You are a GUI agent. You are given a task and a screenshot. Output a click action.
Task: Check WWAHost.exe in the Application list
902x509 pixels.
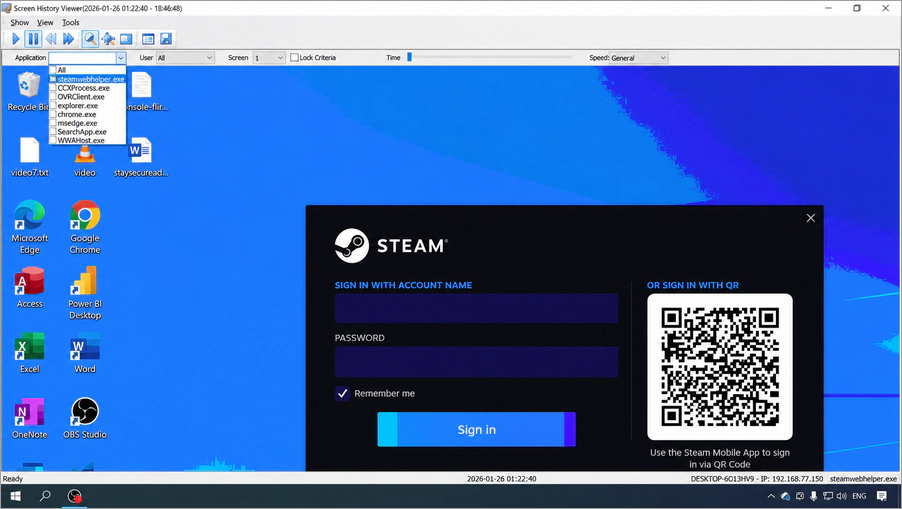pyautogui.click(x=53, y=140)
